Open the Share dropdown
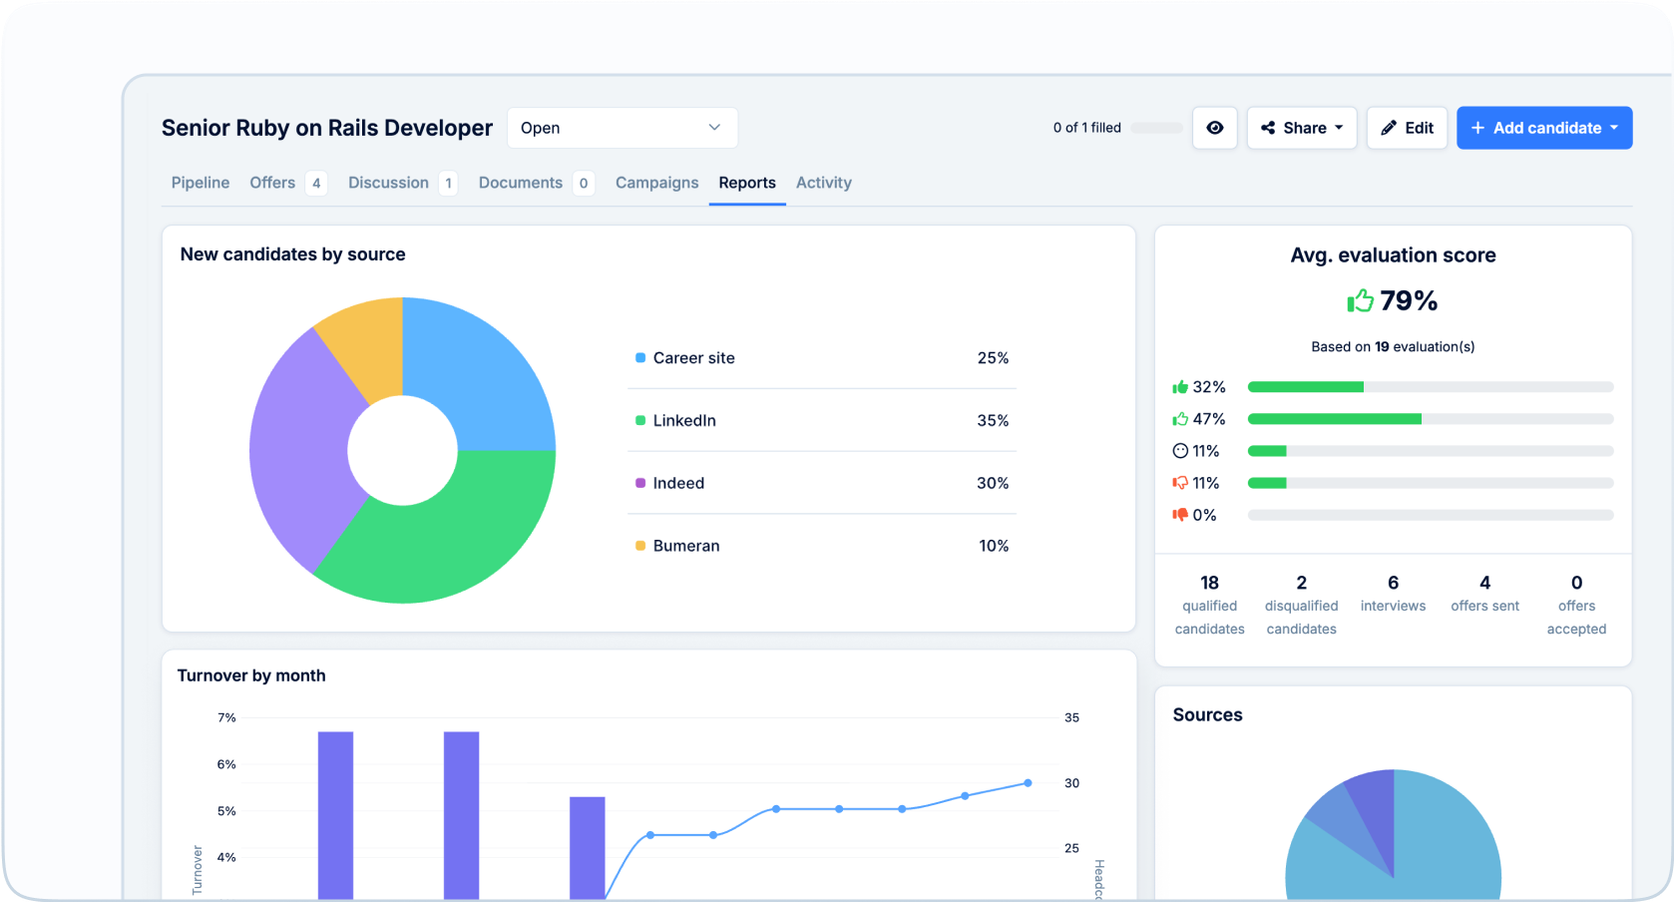The height and width of the screenshot is (902, 1674). 1301,128
